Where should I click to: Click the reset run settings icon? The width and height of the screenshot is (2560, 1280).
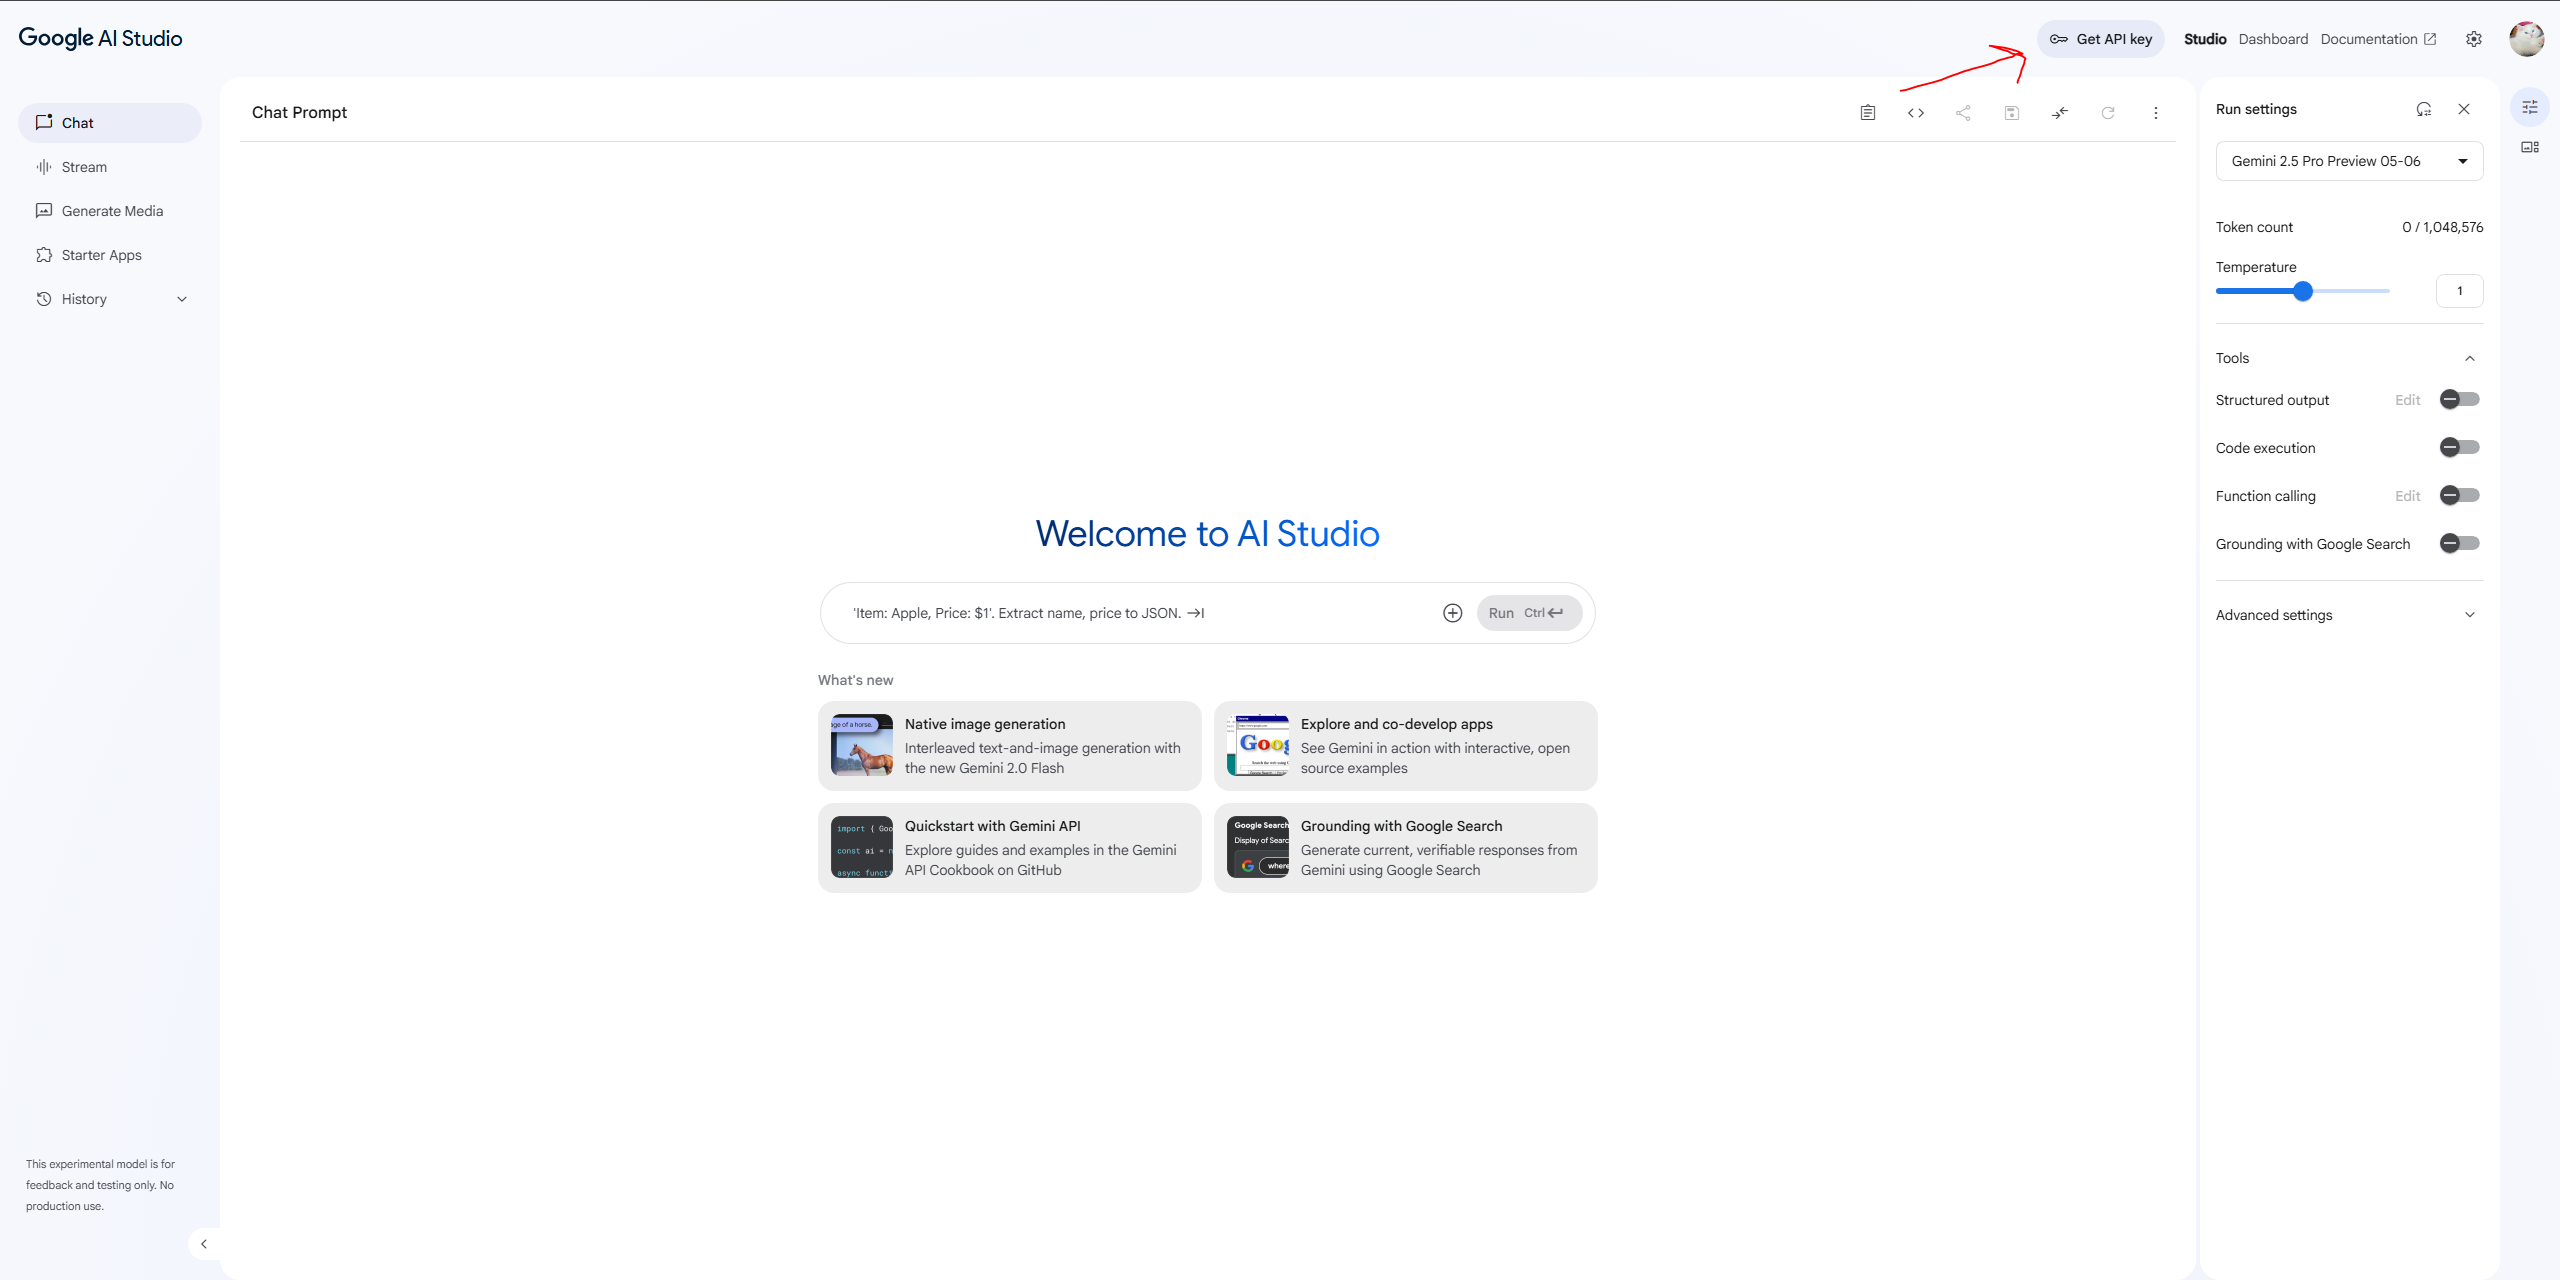pyautogui.click(x=2424, y=109)
